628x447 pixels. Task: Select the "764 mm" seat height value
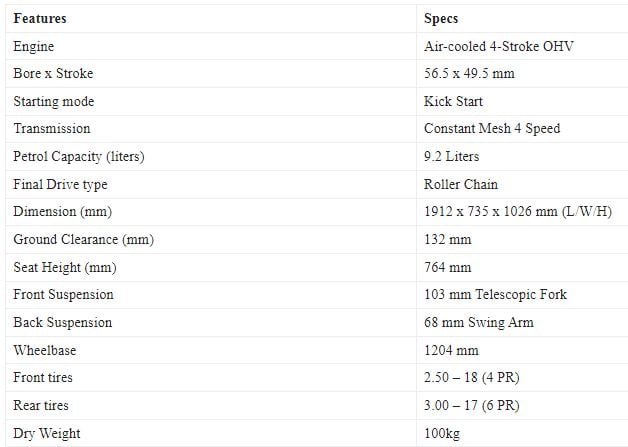coord(448,267)
